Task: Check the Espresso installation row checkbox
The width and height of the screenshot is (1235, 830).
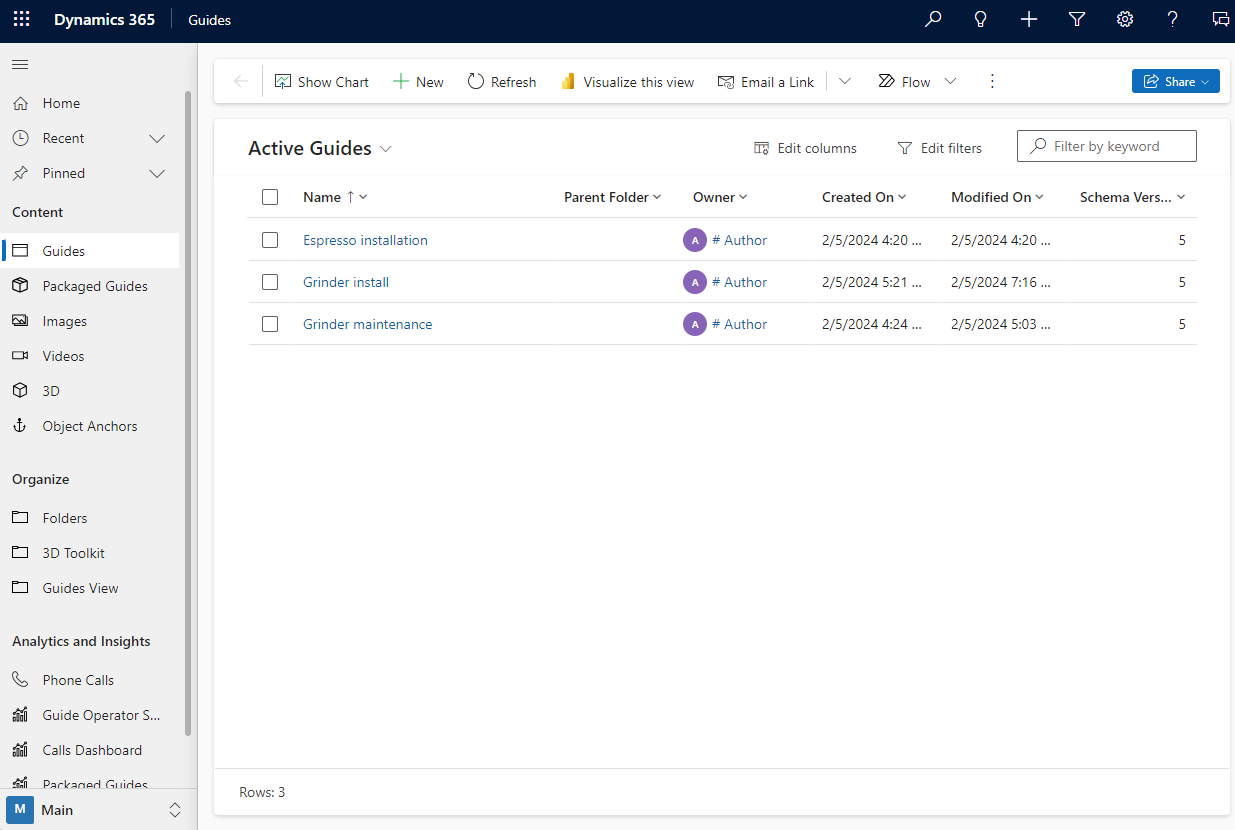Action: (x=270, y=240)
